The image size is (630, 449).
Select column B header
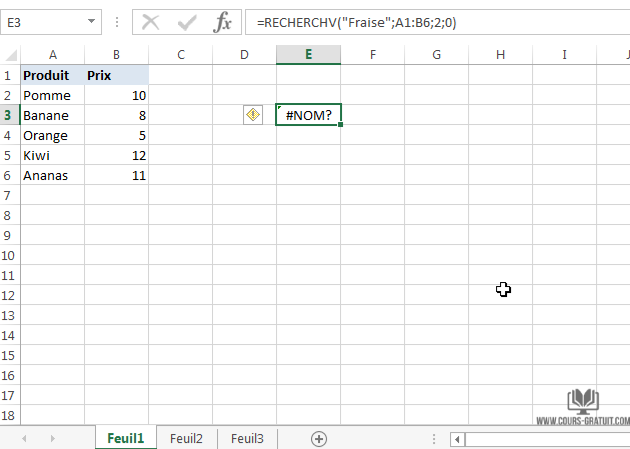(x=116, y=54)
